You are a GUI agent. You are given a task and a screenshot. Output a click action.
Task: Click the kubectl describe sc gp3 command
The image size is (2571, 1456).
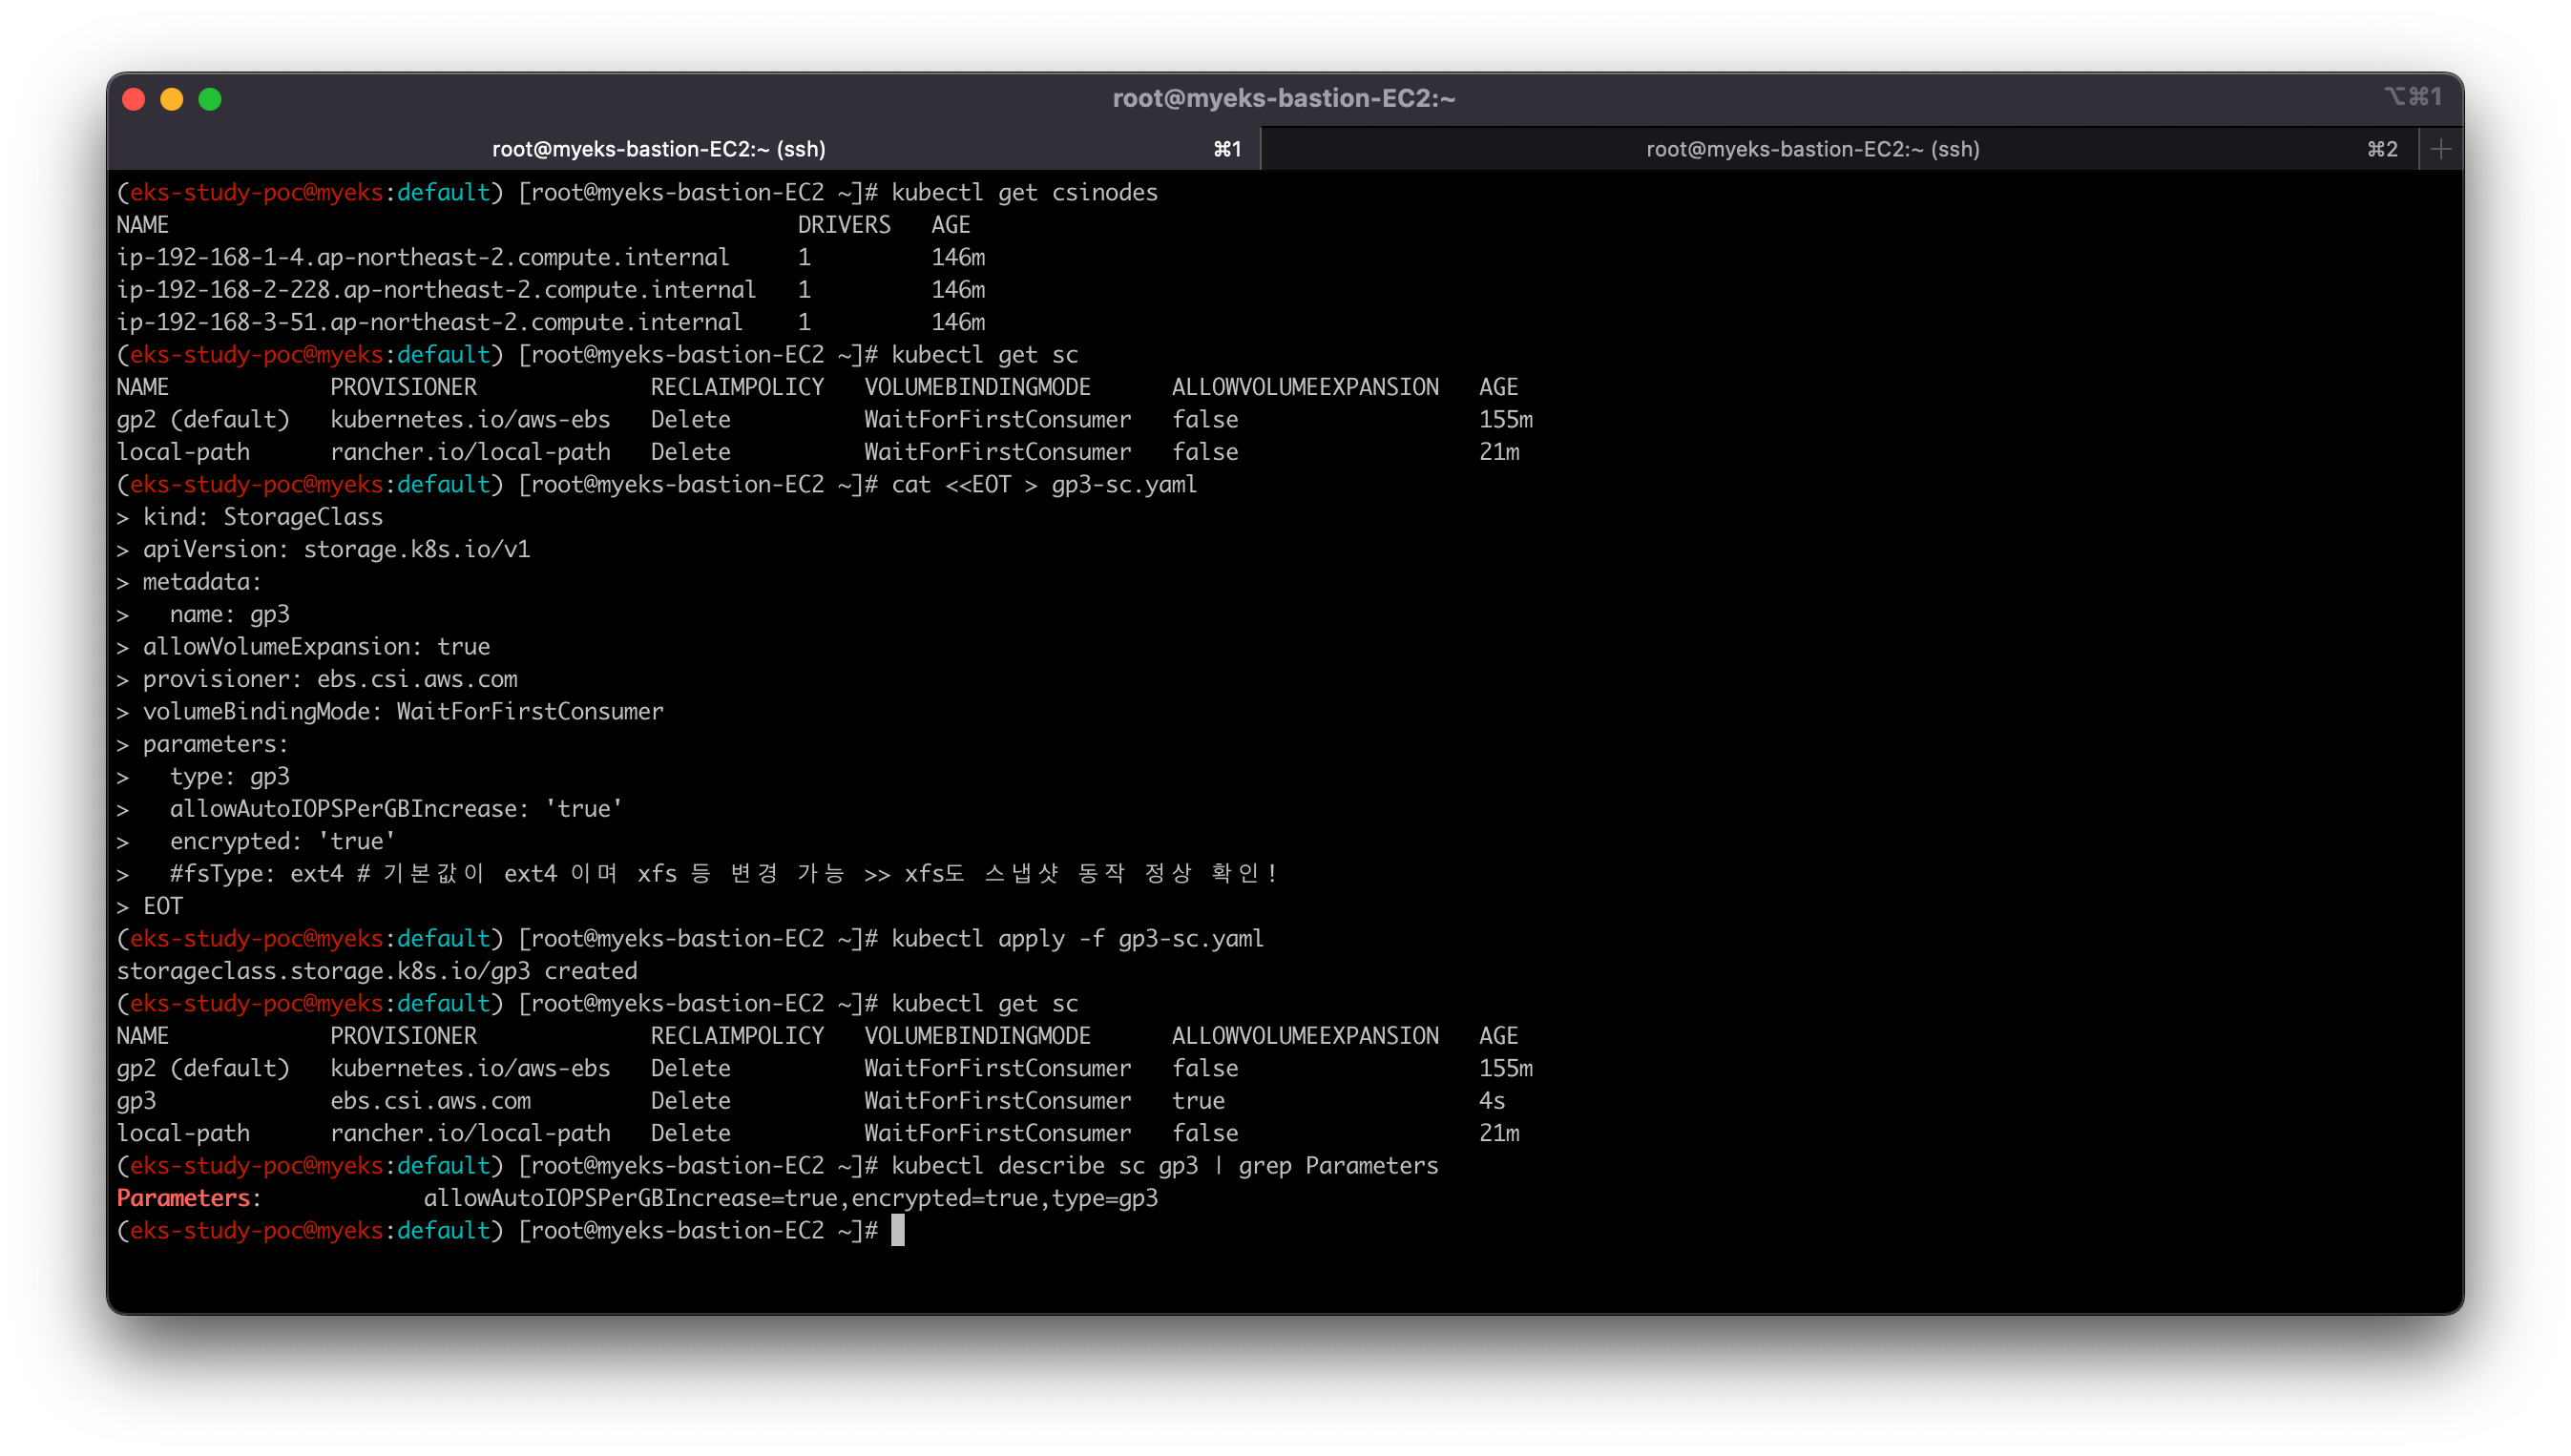[1164, 1165]
